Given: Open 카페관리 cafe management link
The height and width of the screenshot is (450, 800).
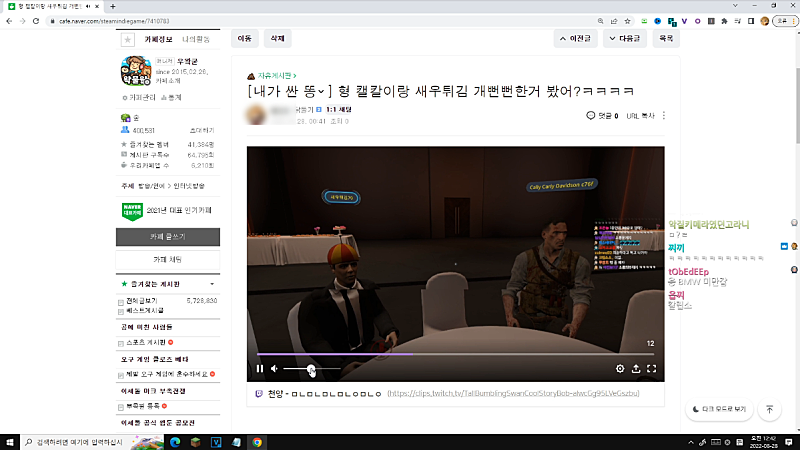Looking at the screenshot, I should pos(139,97).
